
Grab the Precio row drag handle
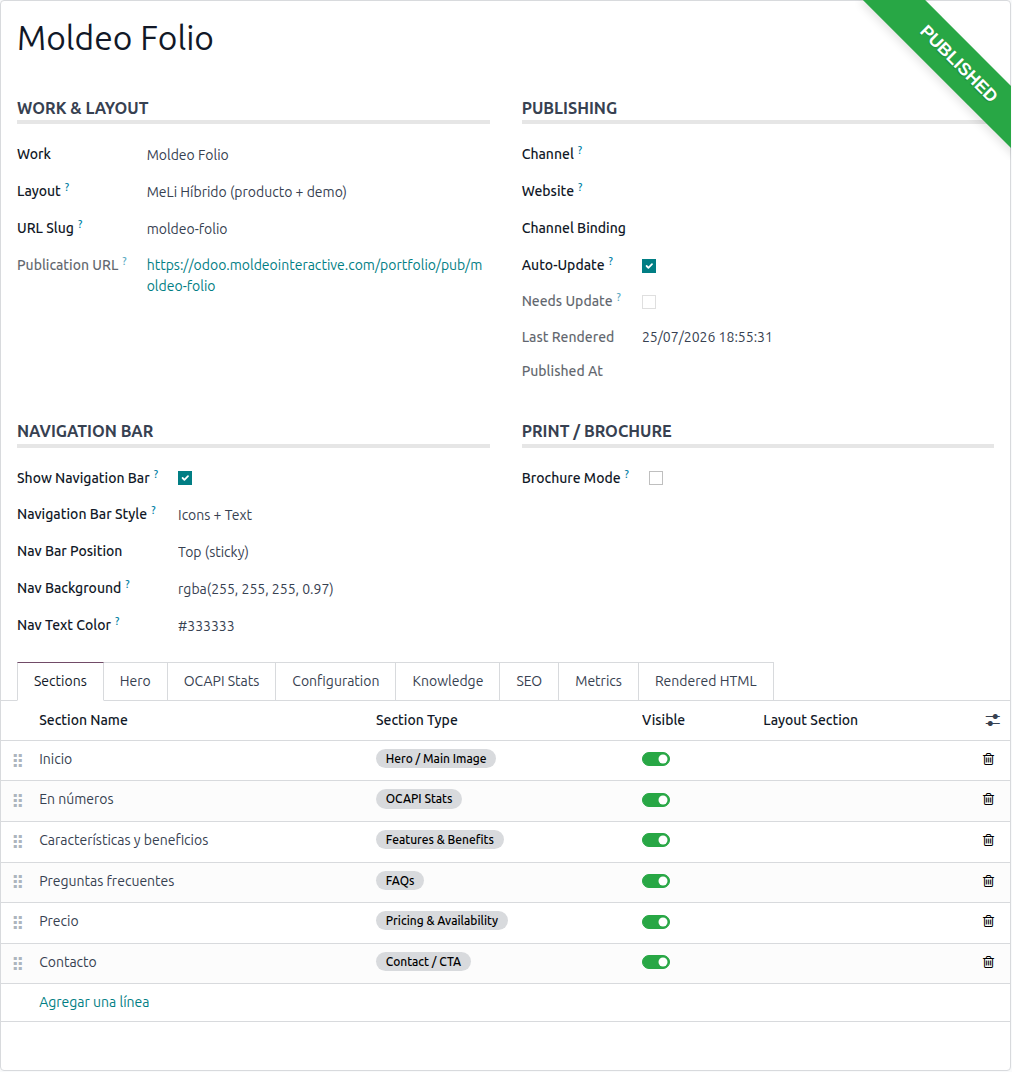click(18, 922)
